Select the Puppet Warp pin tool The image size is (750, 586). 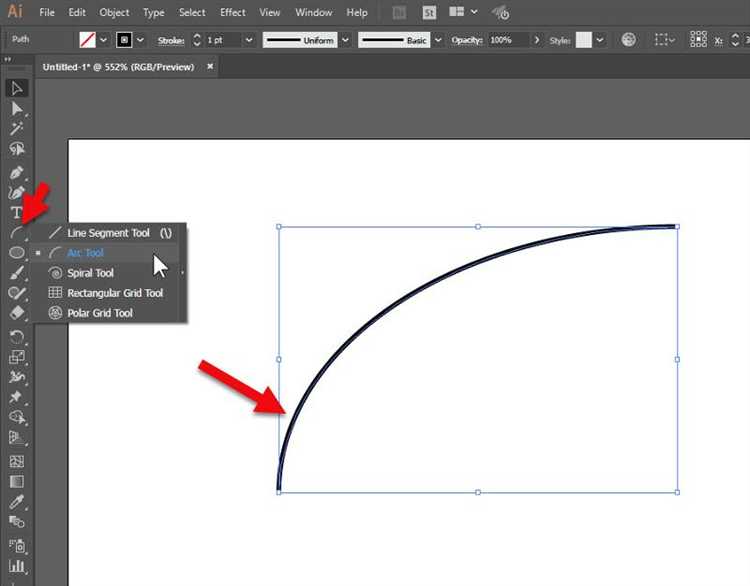(17, 397)
